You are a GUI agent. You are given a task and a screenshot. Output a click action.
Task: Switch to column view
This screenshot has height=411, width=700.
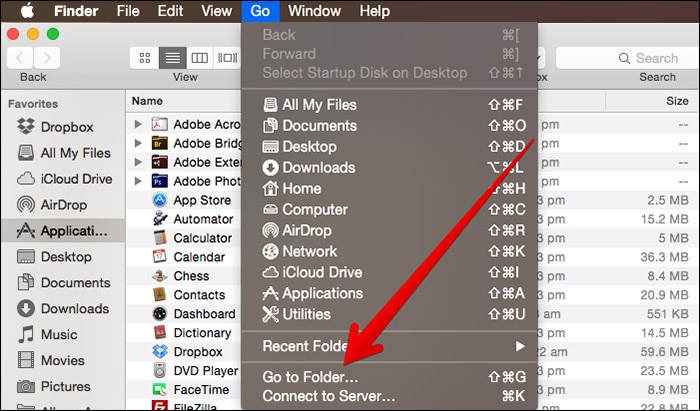[200, 58]
